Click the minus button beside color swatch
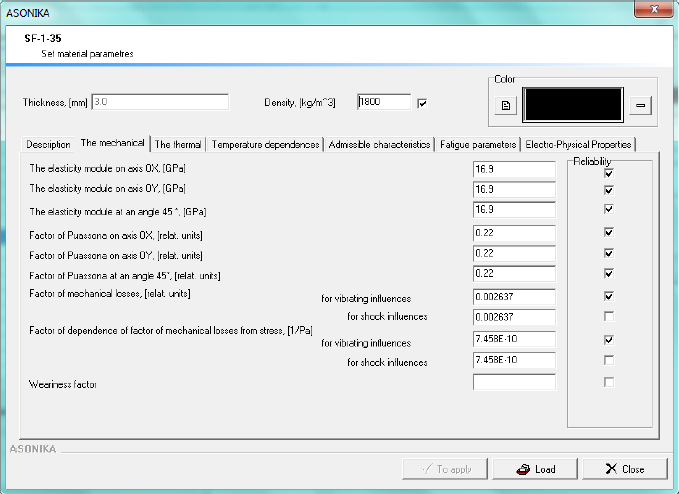 click(x=640, y=104)
